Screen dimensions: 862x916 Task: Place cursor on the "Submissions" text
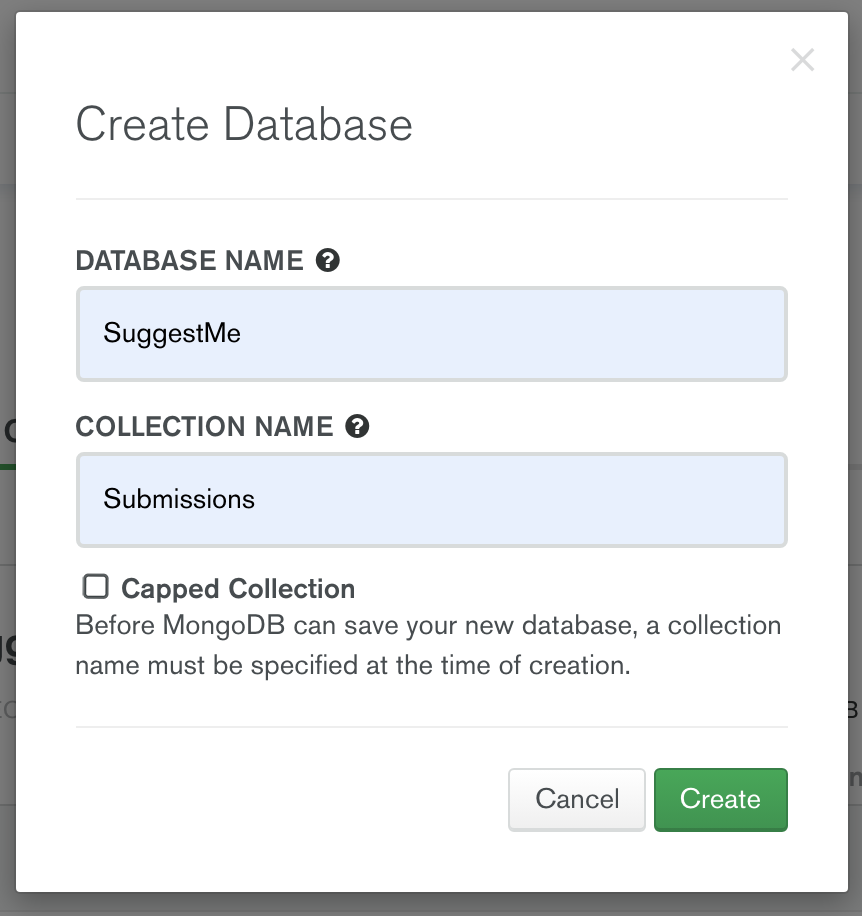179,499
